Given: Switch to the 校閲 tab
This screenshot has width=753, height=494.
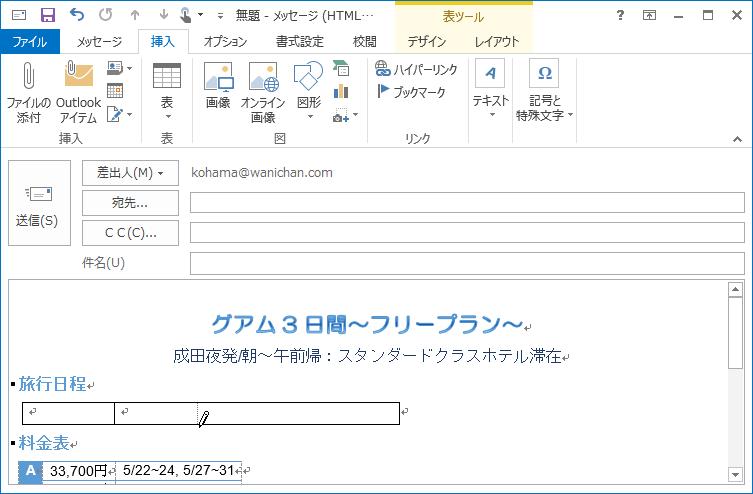Looking at the screenshot, I should (x=364, y=42).
